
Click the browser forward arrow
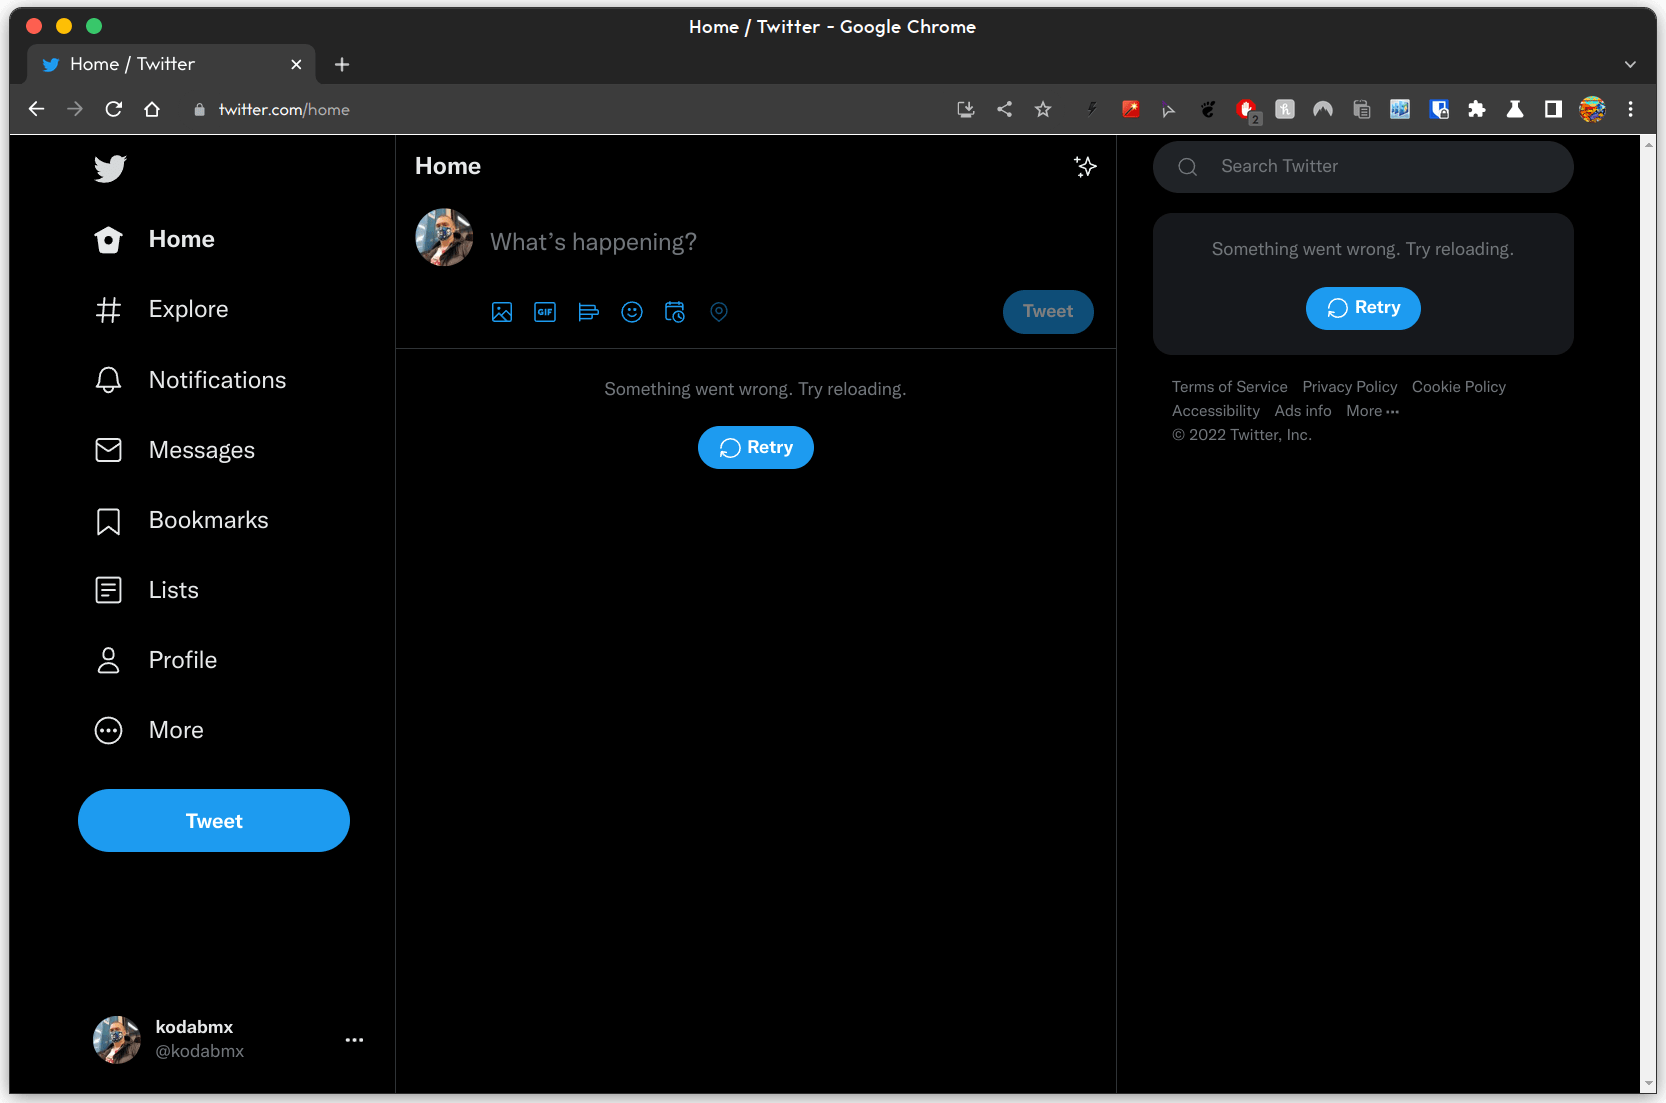tap(75, 109)
